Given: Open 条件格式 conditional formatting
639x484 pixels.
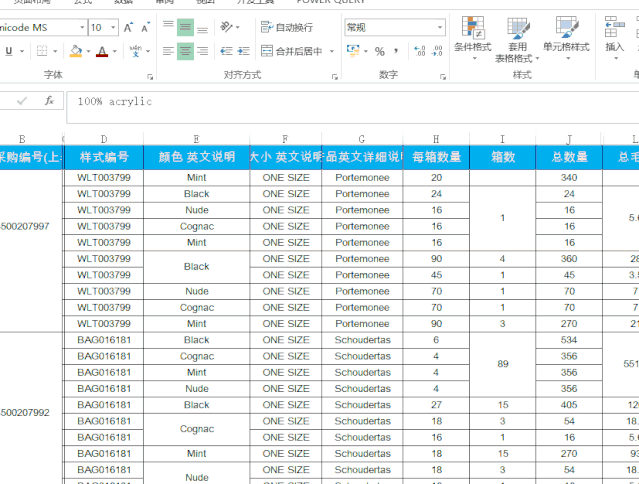Looking at the screenshot, I should (473, 38).
